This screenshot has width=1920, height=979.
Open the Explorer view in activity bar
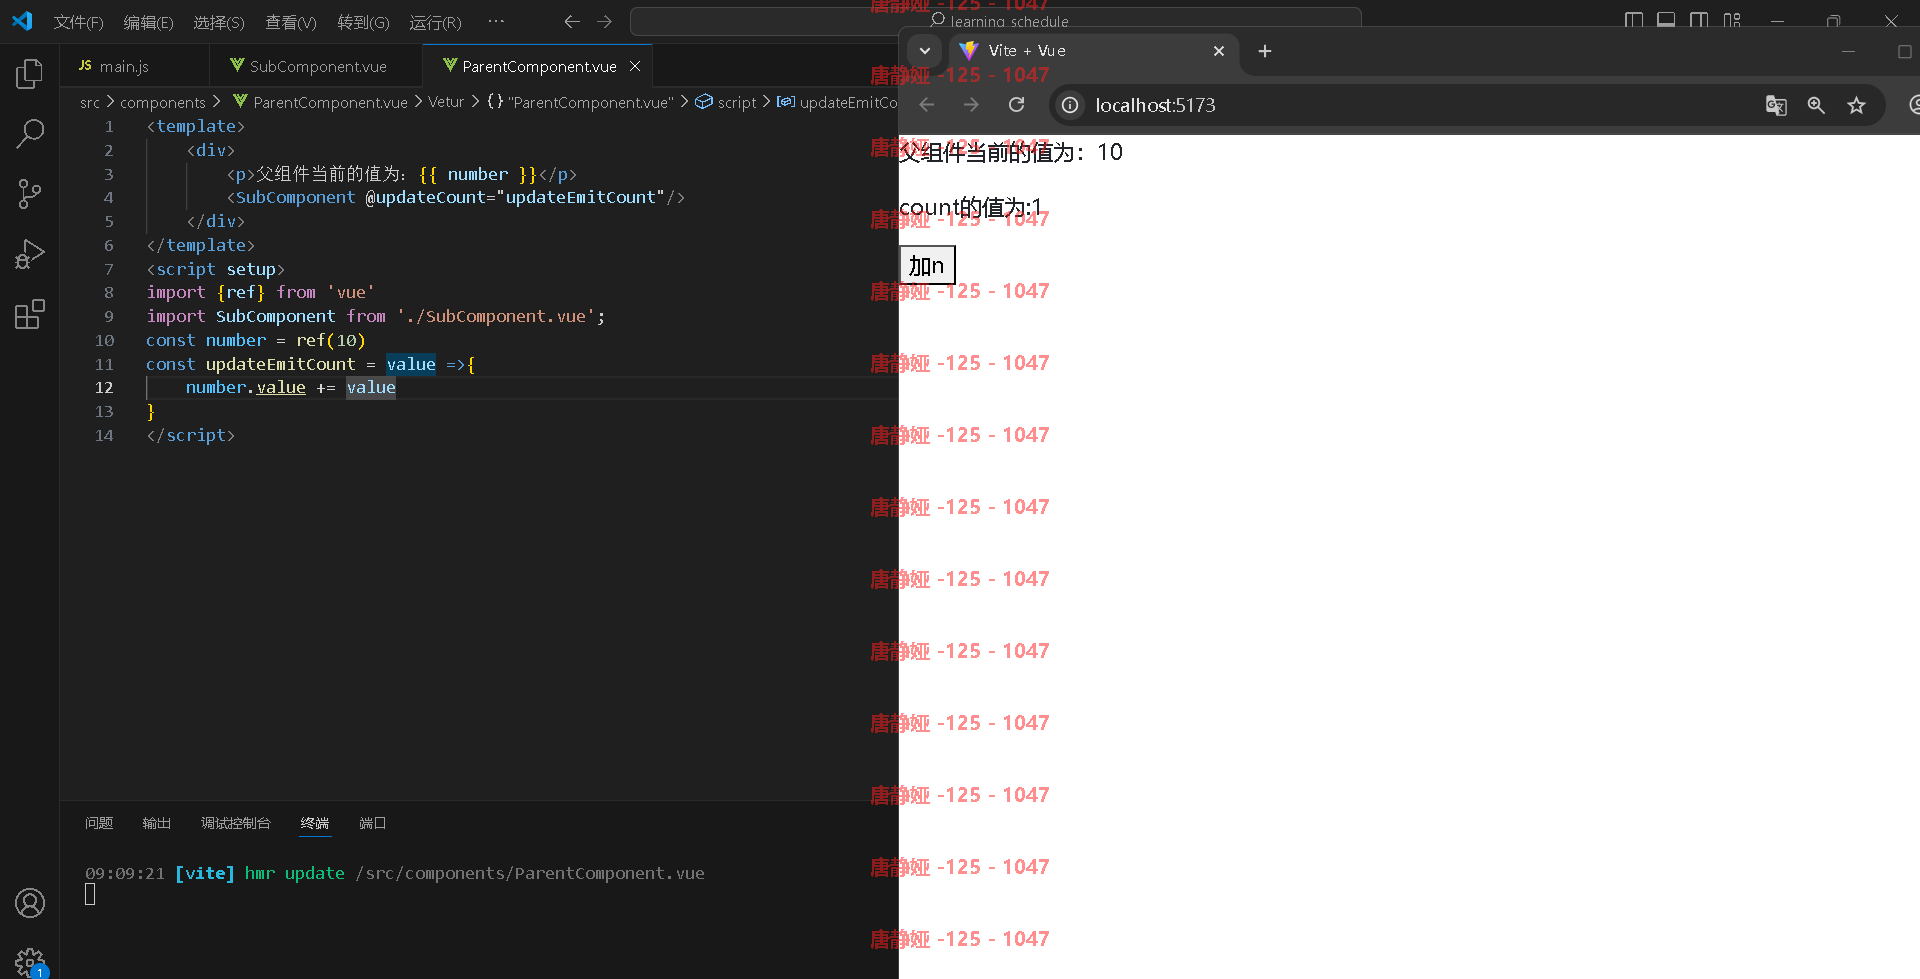click(x=30, y=73)
